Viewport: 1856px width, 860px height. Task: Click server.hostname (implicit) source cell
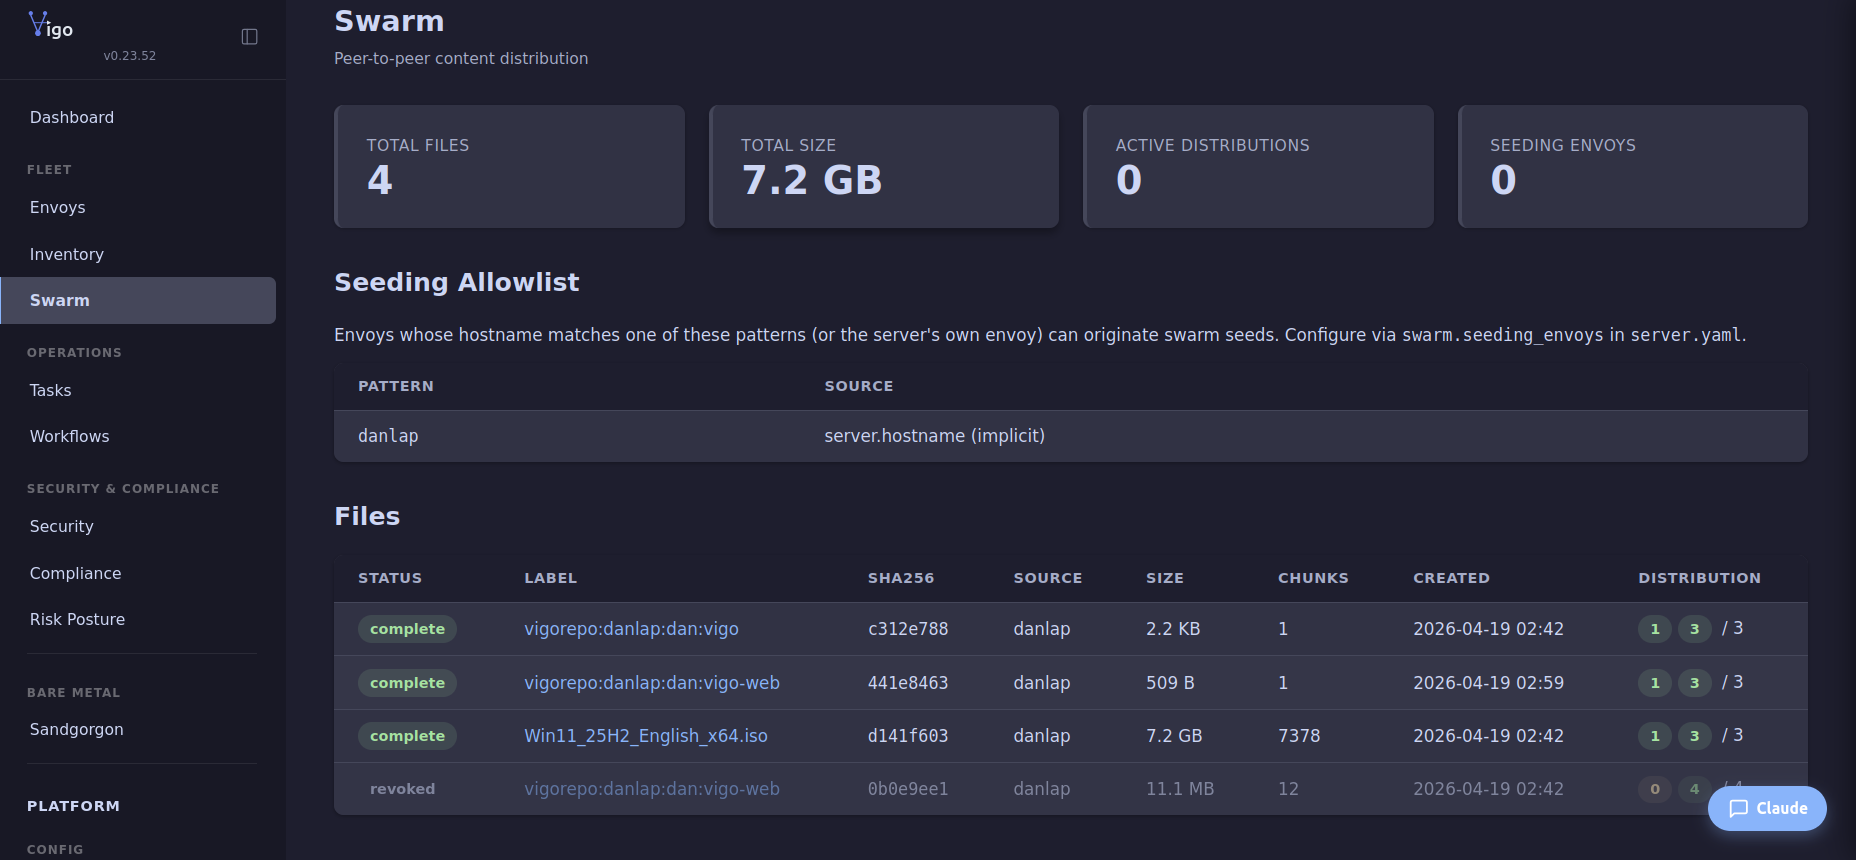tap(934, 436)
